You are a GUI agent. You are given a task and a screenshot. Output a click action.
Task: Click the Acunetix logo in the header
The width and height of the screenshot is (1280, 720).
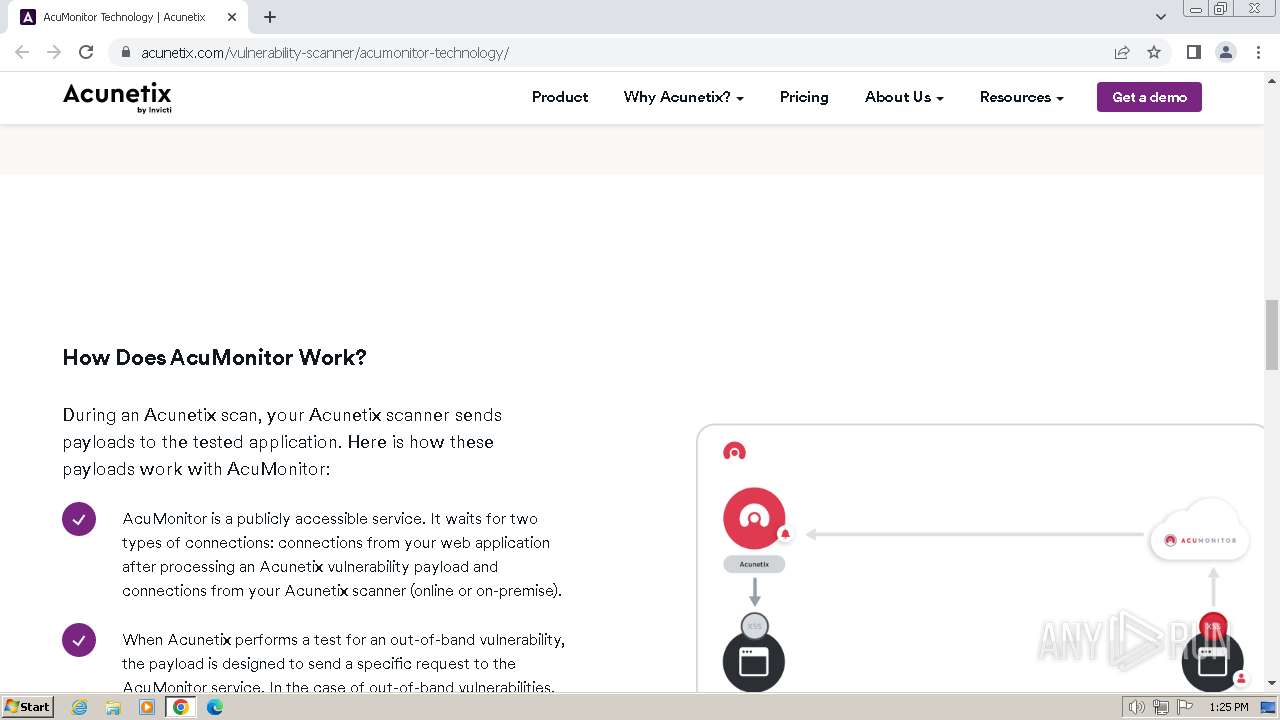tap(117, 97)
